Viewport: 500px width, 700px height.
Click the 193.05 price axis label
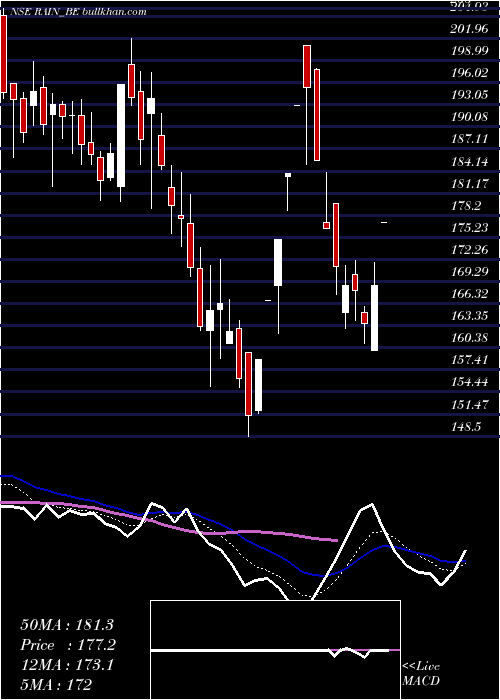pos(467,96)
